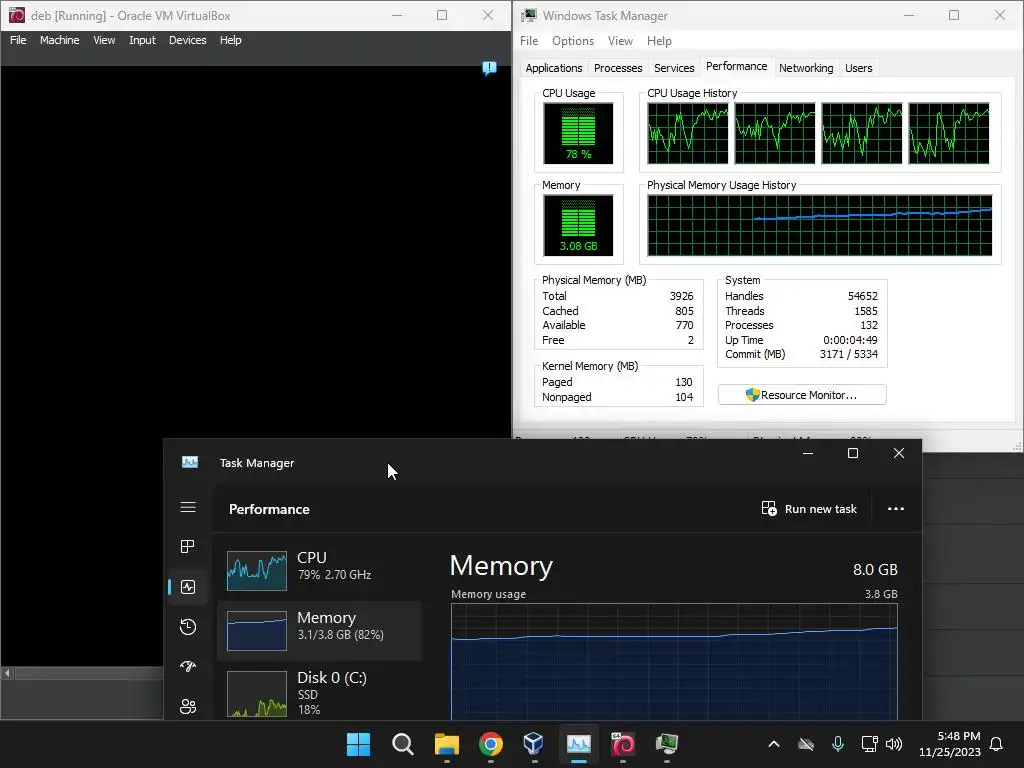
Task: Open Options menu in Windows Task Manager
Action: pos(573,40)
